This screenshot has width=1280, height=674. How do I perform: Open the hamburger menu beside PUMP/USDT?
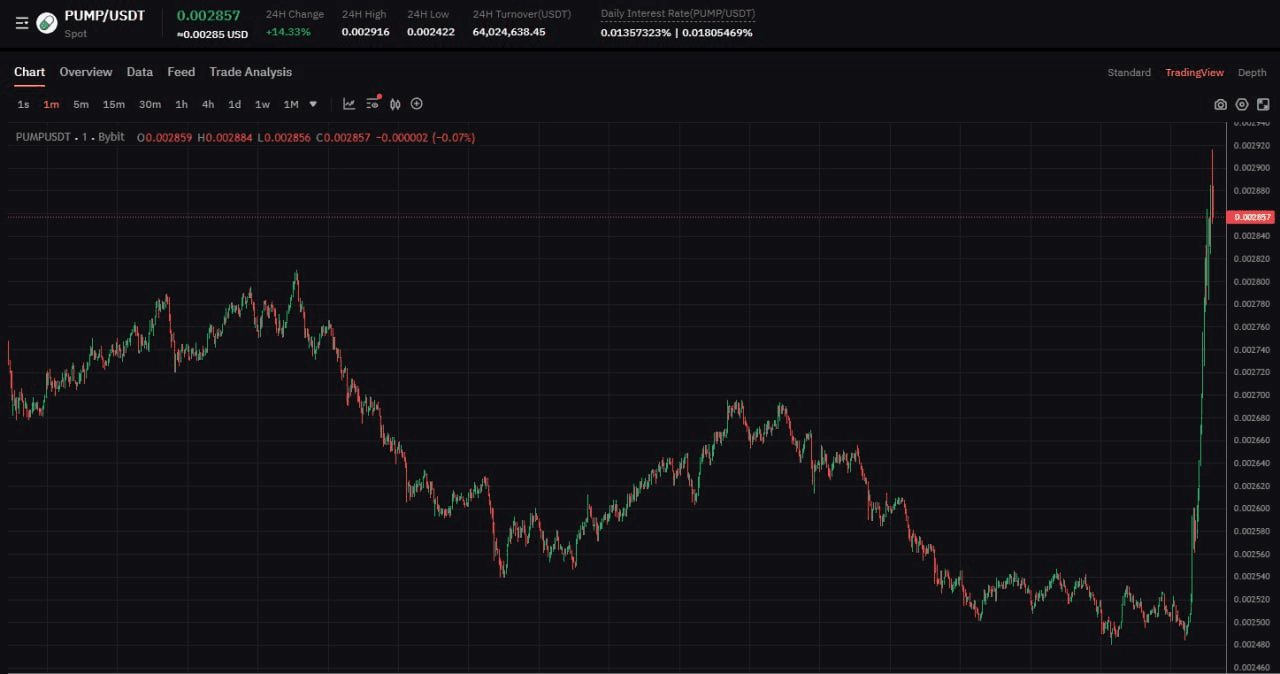click(x=22, y=23)
